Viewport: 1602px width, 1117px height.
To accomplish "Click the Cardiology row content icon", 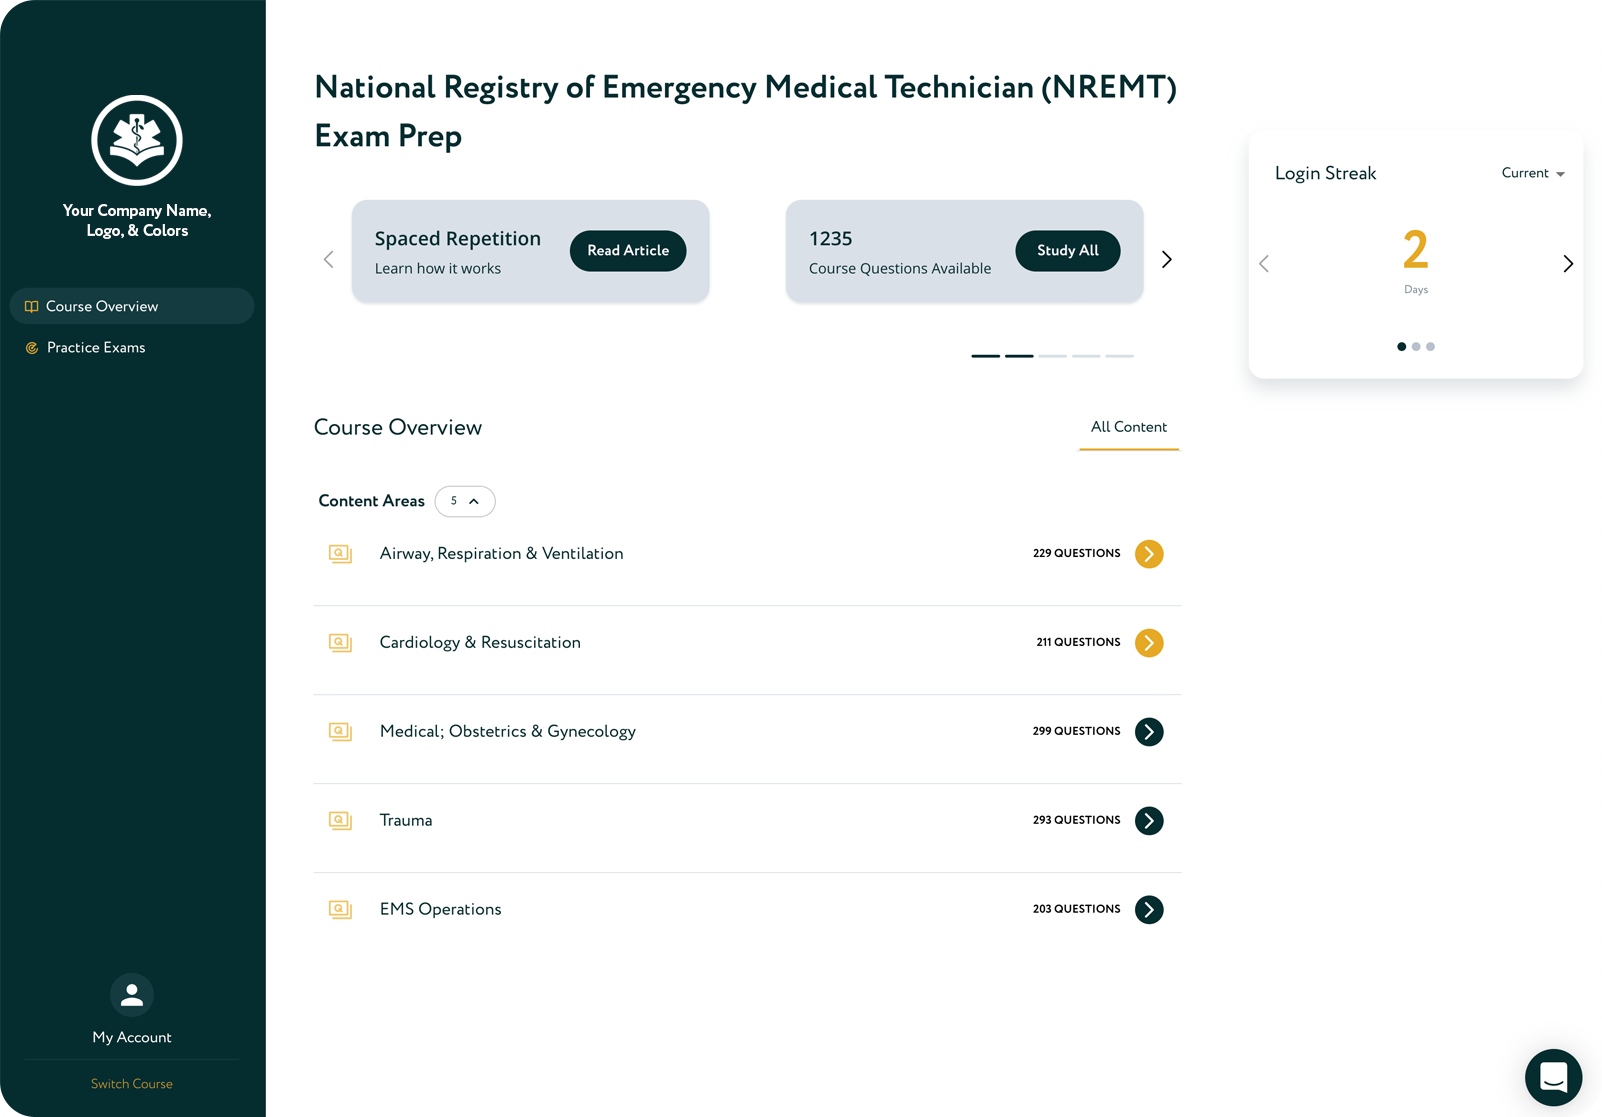I will tap(340, 643).
